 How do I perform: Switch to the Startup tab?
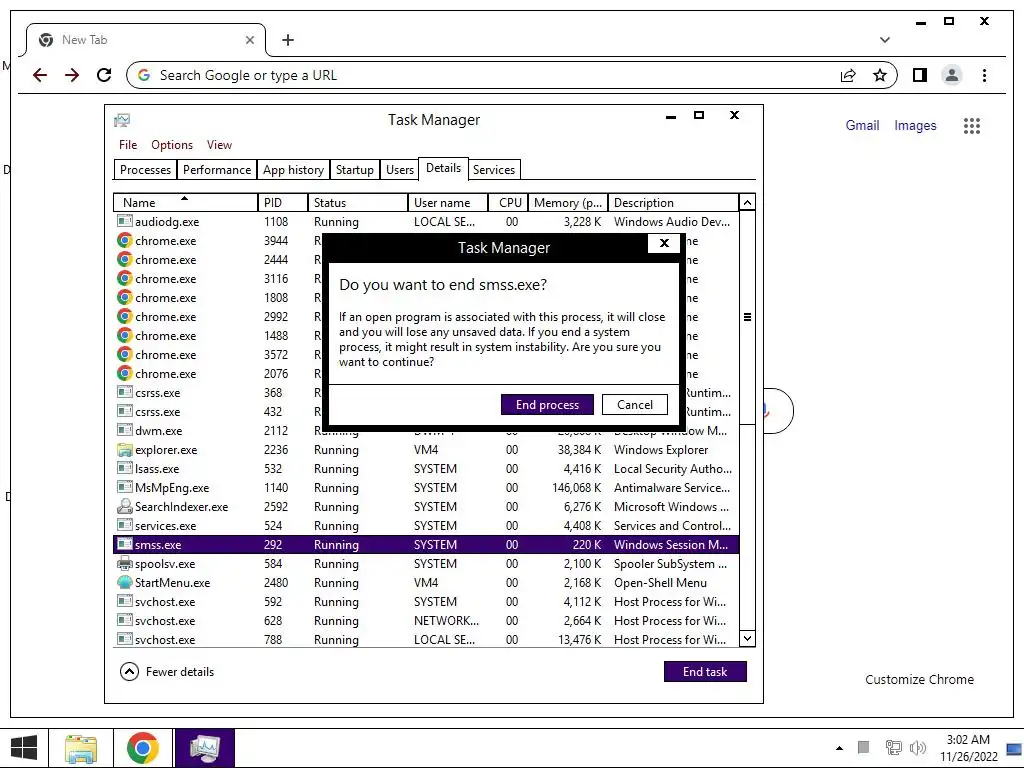pyautogui.click(x=355, y=170)
